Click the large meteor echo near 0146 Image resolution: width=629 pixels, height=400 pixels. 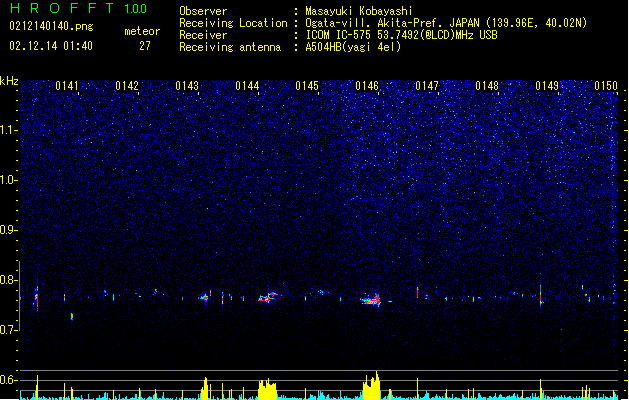371,300
